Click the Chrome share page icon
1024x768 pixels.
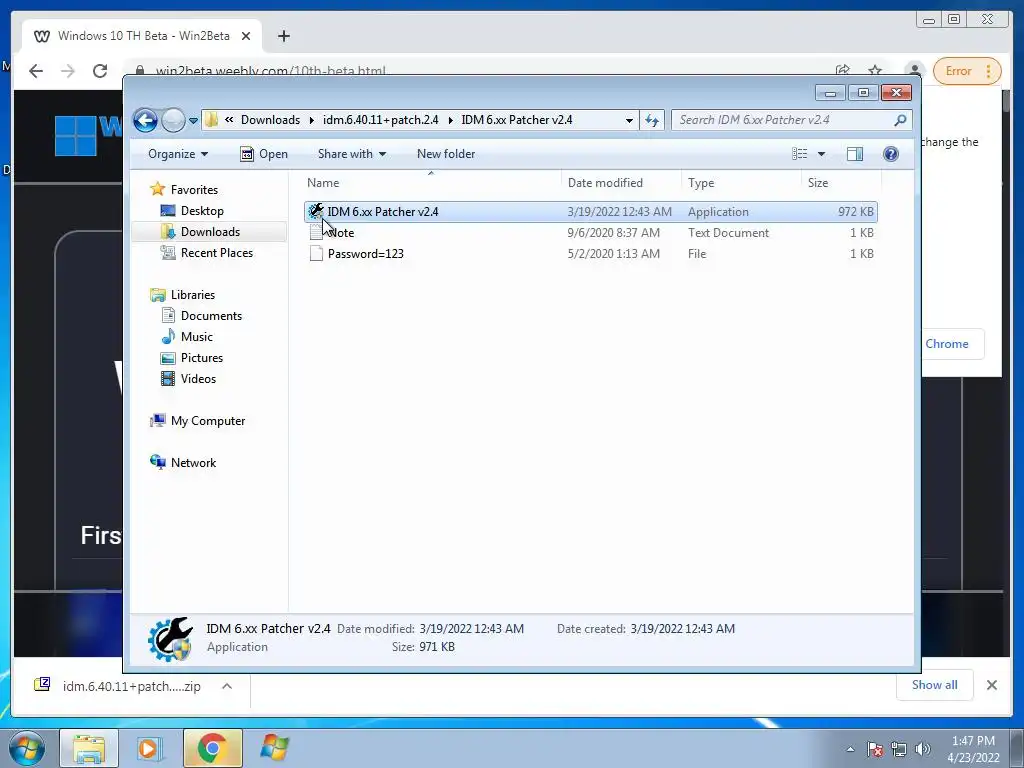tap(842, 70)
